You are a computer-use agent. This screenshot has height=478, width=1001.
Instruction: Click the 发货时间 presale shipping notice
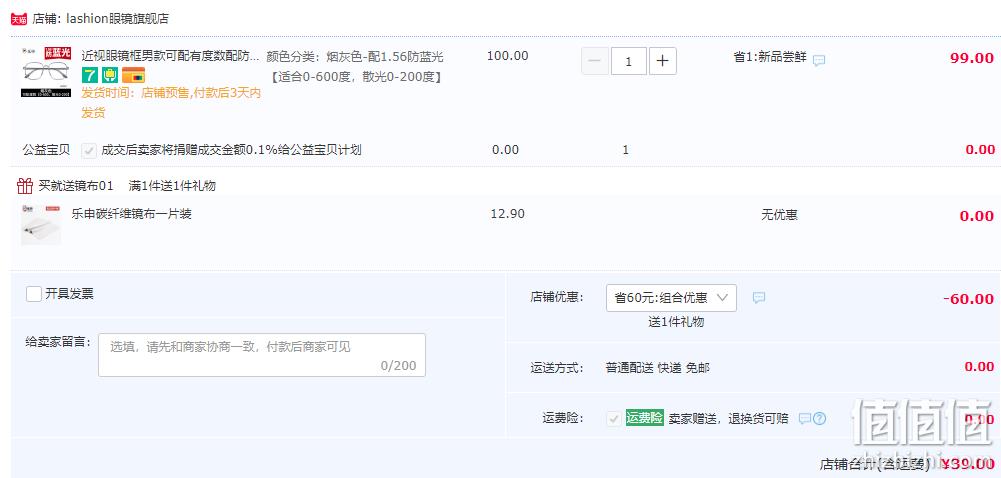coord(171,103)
